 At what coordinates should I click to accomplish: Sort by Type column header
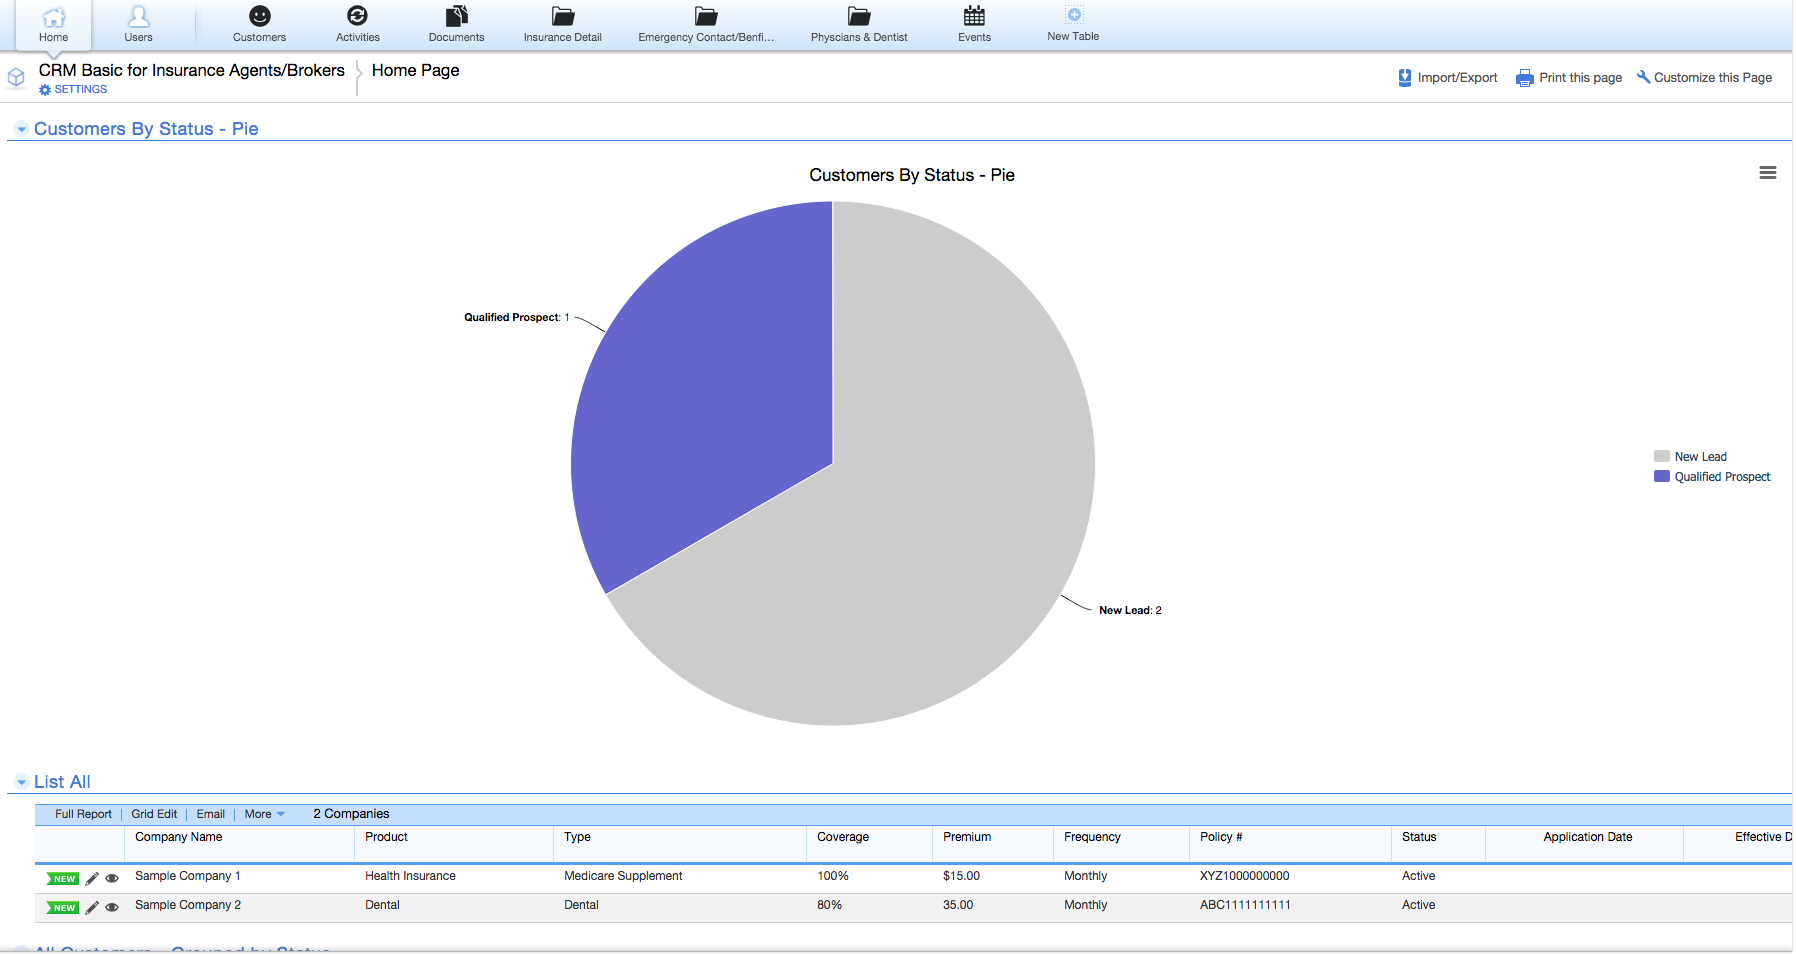[577, 837]
